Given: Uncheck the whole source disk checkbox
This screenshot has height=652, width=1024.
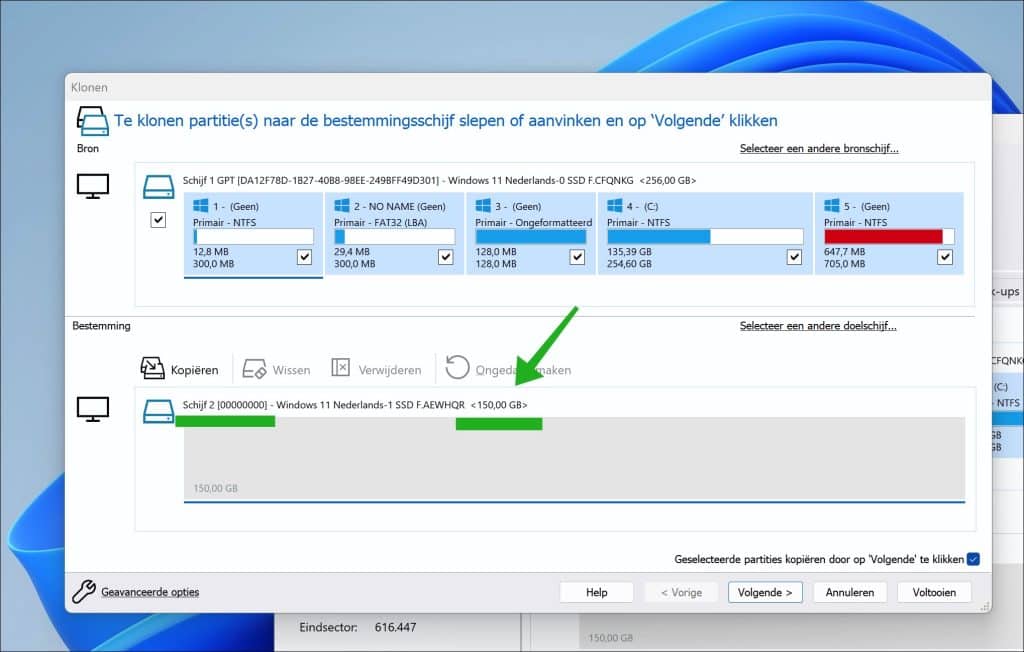Looking at the screenshot, I should click(x=158, y=220).
